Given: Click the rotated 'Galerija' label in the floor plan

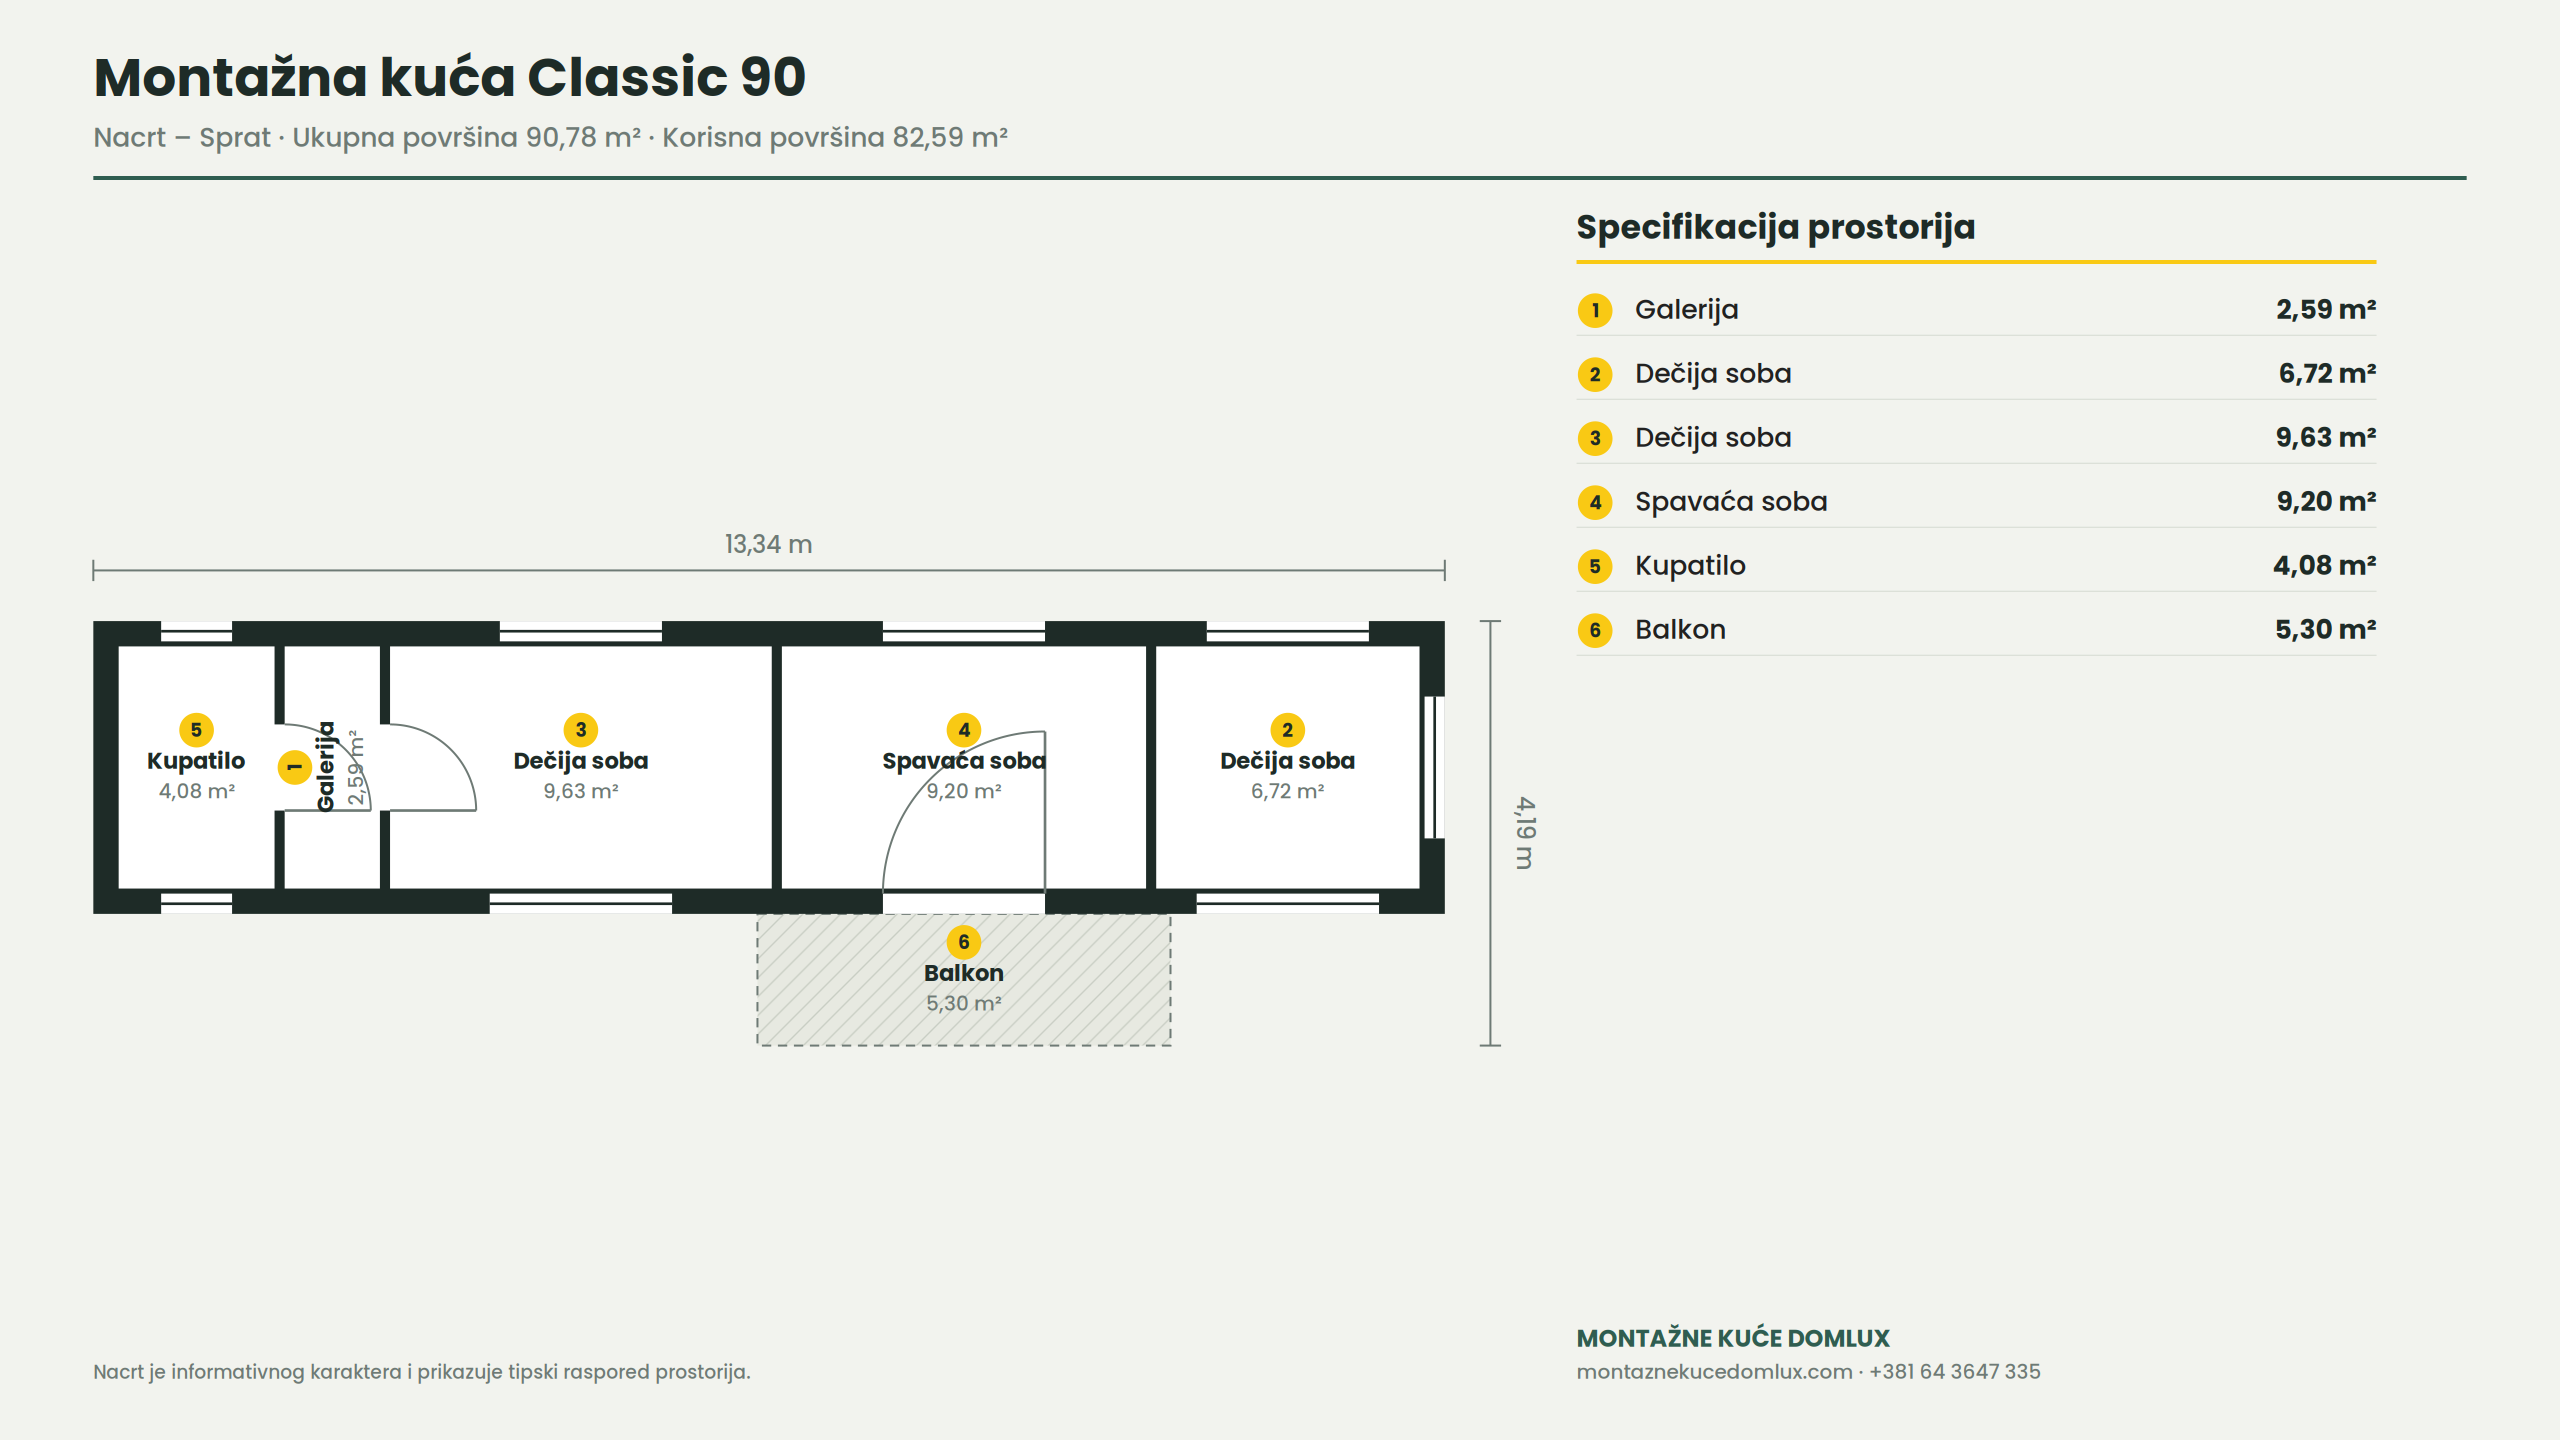Looking at the screenshot, I should [326, 767].
